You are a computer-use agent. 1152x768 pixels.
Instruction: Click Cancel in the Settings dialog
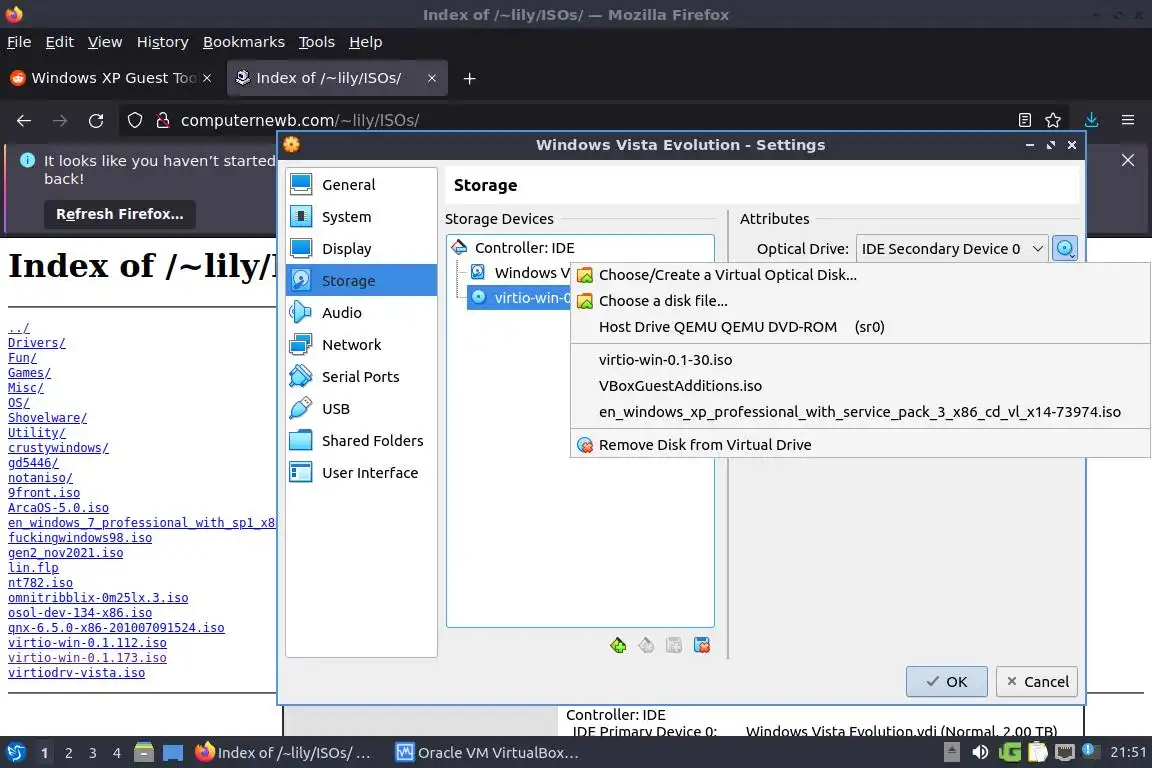click(x=1037, y=681)
